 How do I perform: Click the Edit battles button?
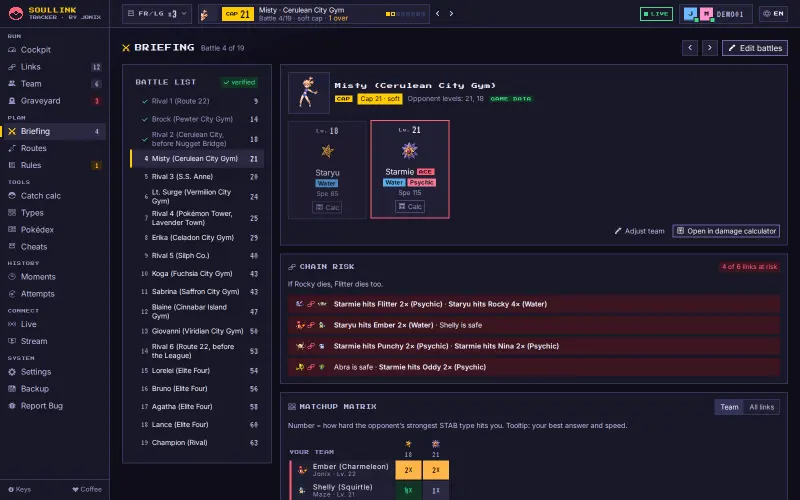pyautogui.click(x=755, y=48)
